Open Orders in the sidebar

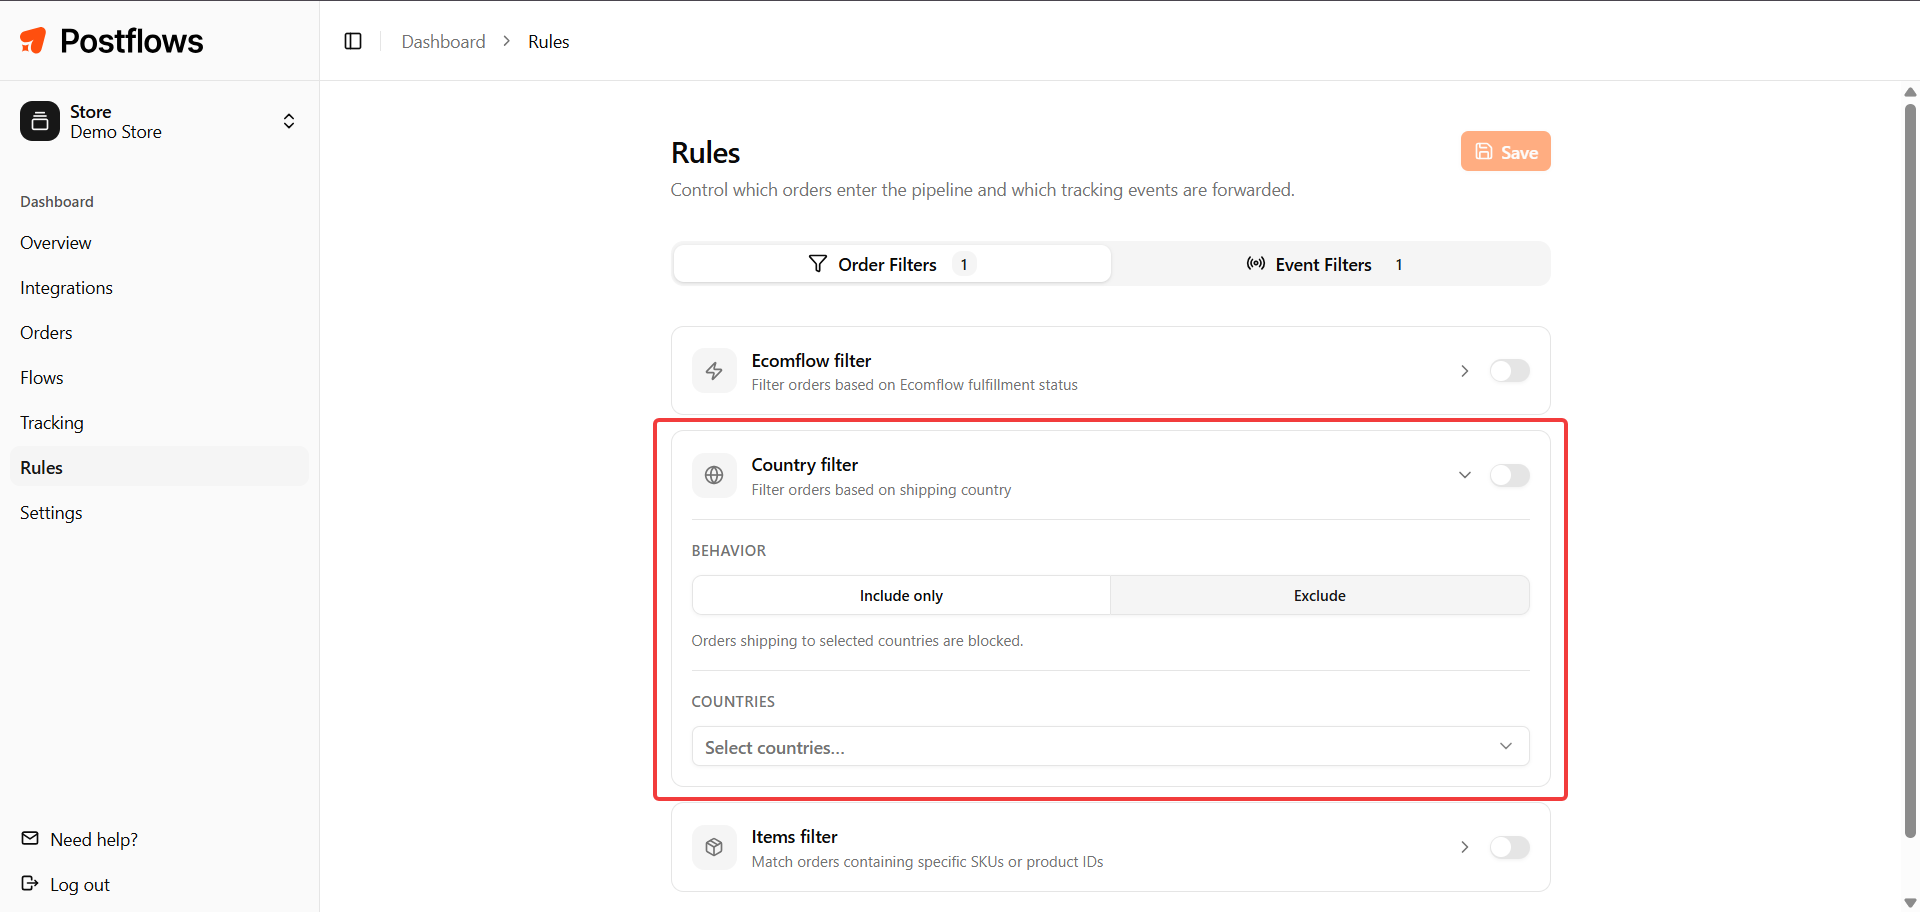pyautogui.click(x=159, y=333)
